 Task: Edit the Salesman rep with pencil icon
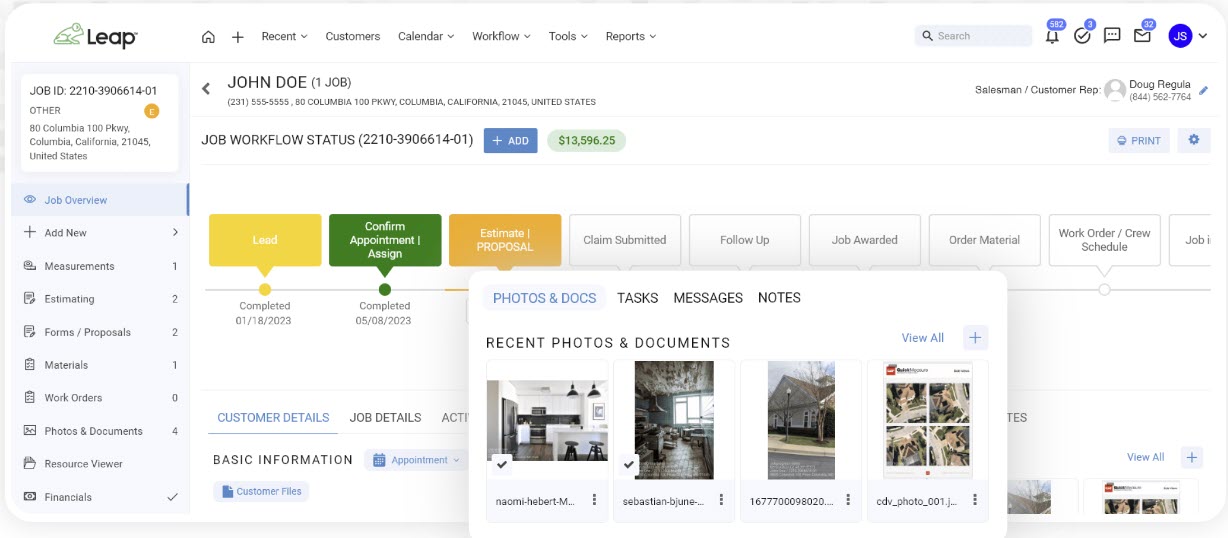[x=1204, y=91]
